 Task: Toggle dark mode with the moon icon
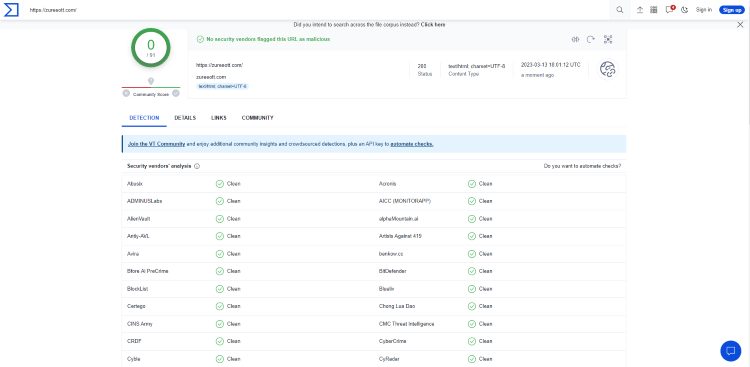[x=684, y=10]
